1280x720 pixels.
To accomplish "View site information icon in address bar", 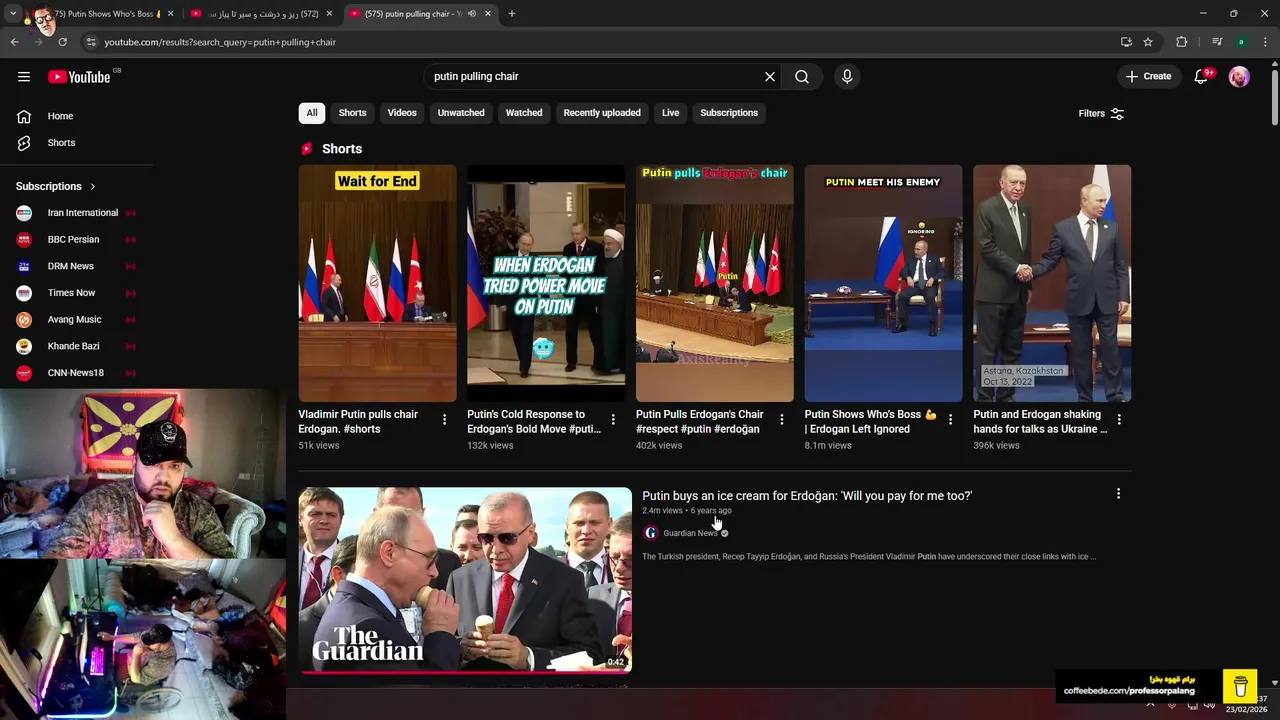I will (x=91, y=42).
